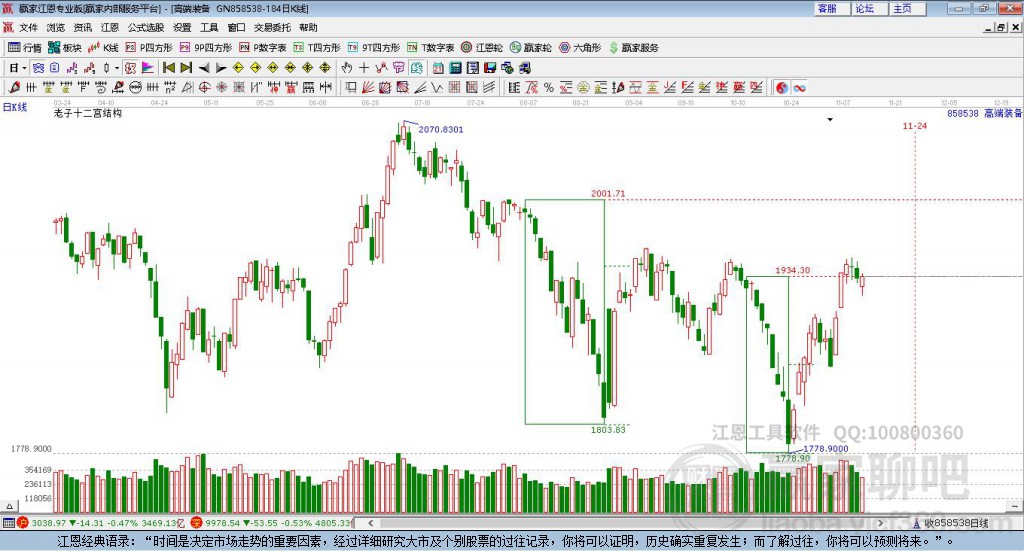Screen dimensions: 1024x551
Task: Open the 板块 sector view
Action: [64, 48]
